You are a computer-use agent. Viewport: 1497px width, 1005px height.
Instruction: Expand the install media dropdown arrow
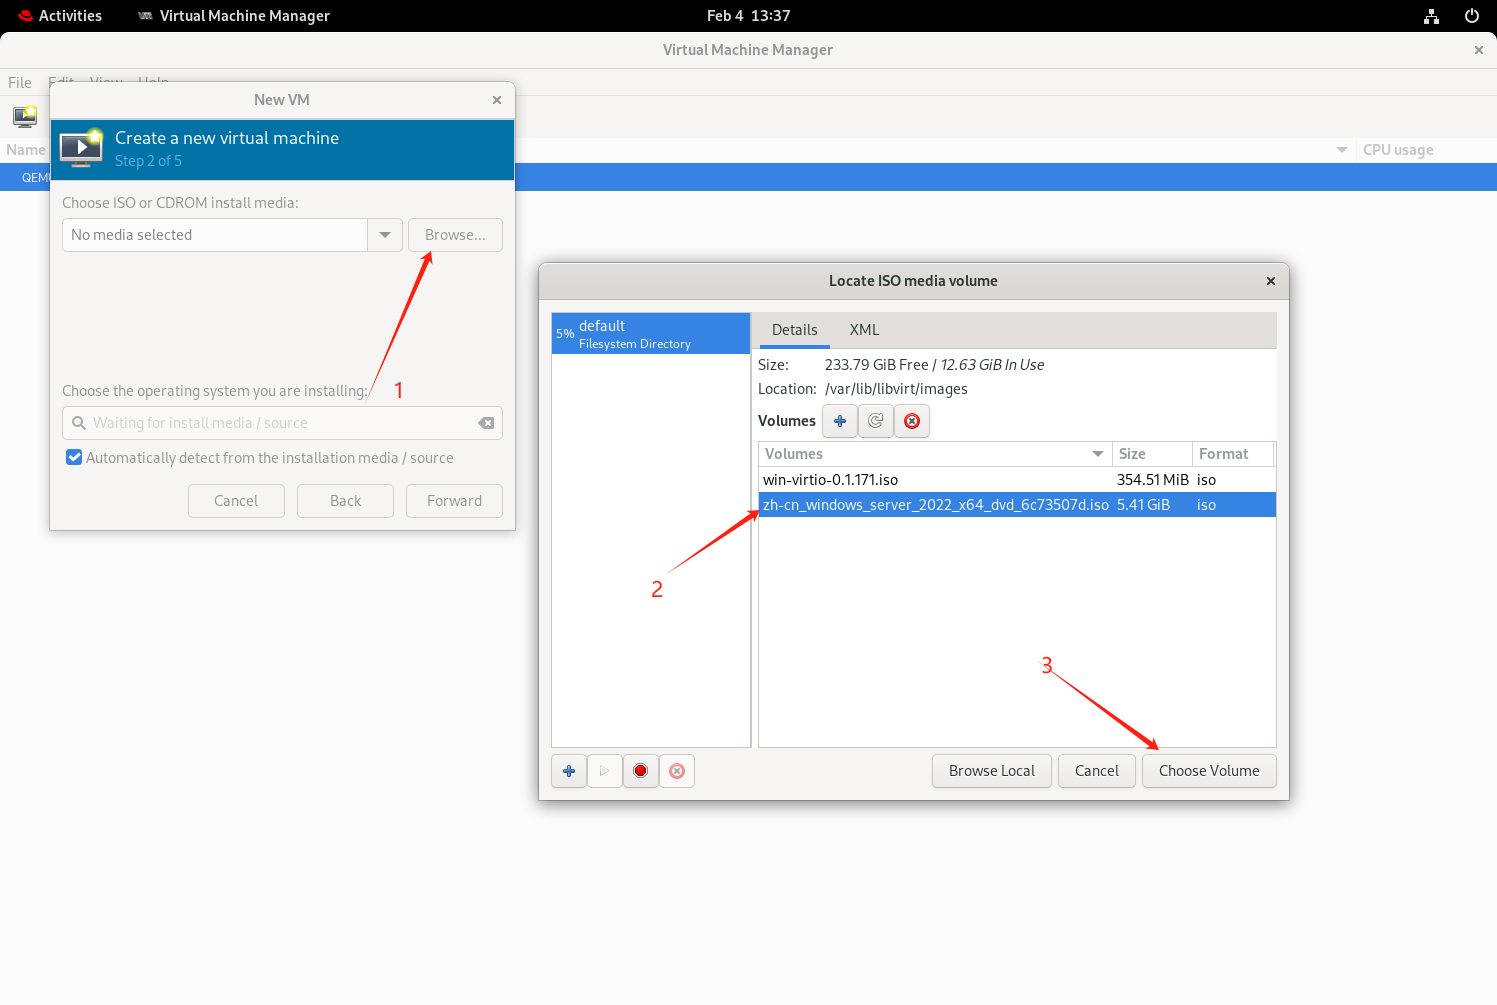tap(385, 235)
